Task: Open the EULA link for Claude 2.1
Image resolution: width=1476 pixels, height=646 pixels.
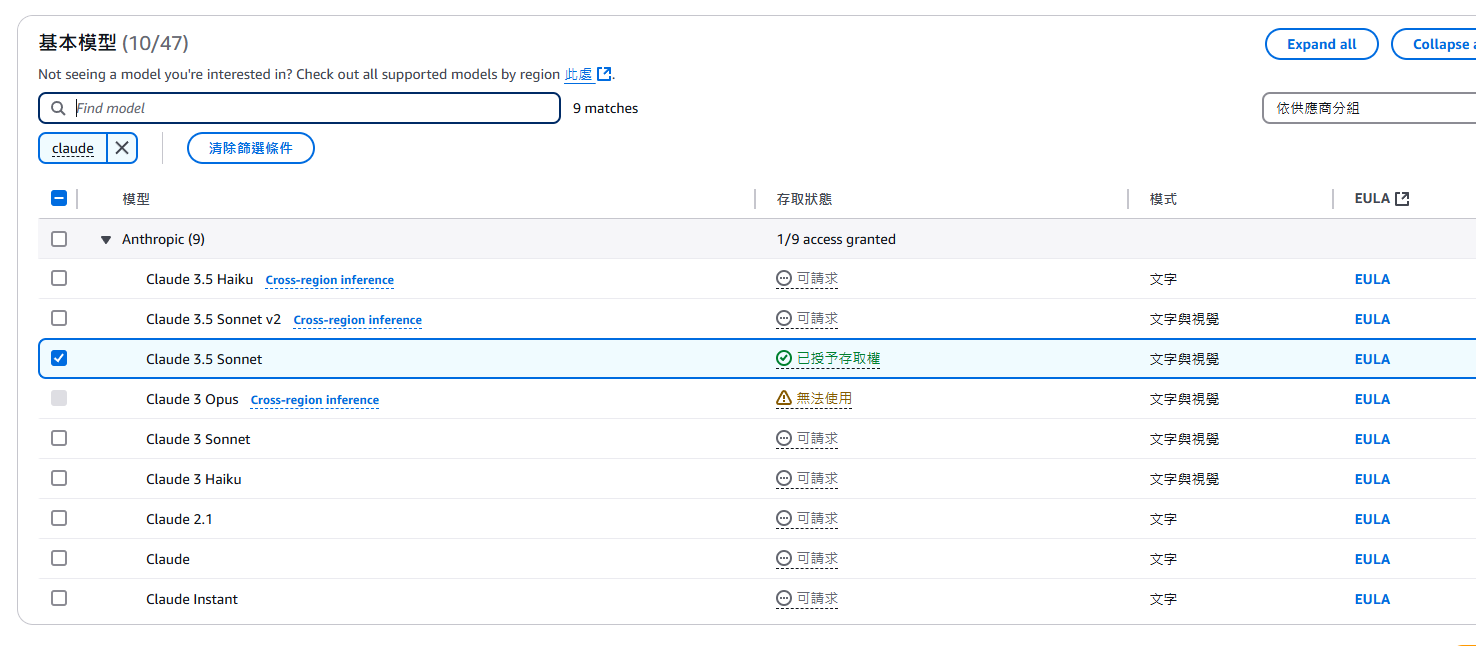Action: (1372, 519)
